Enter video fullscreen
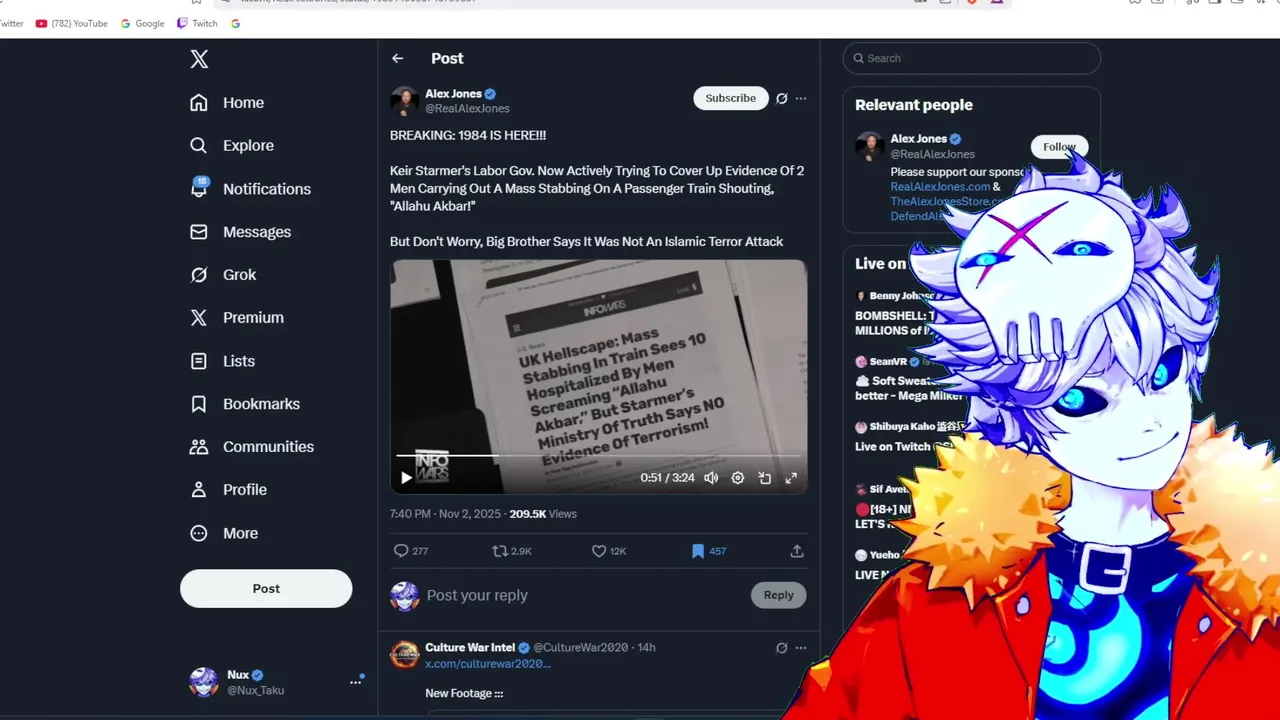Viewport: 1280px width, 720px height. [x=791, y=478]
